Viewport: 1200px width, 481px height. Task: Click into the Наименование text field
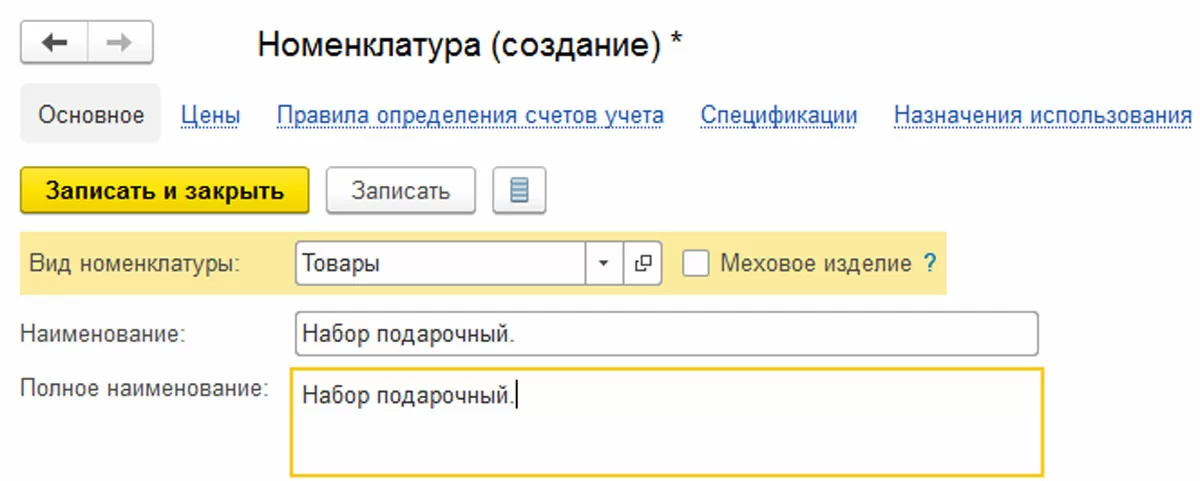[x=666, y=334]
